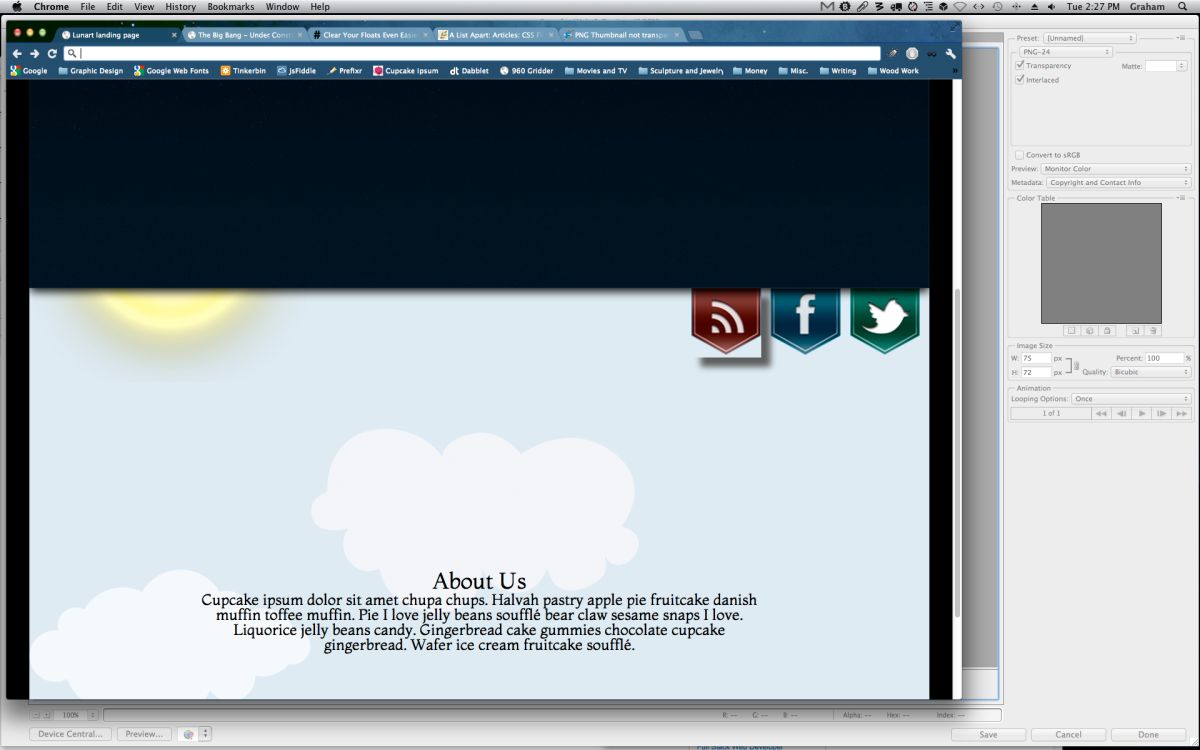Click the grey Color Table swatch area

pyautogui.click(x=1101, y=263)
